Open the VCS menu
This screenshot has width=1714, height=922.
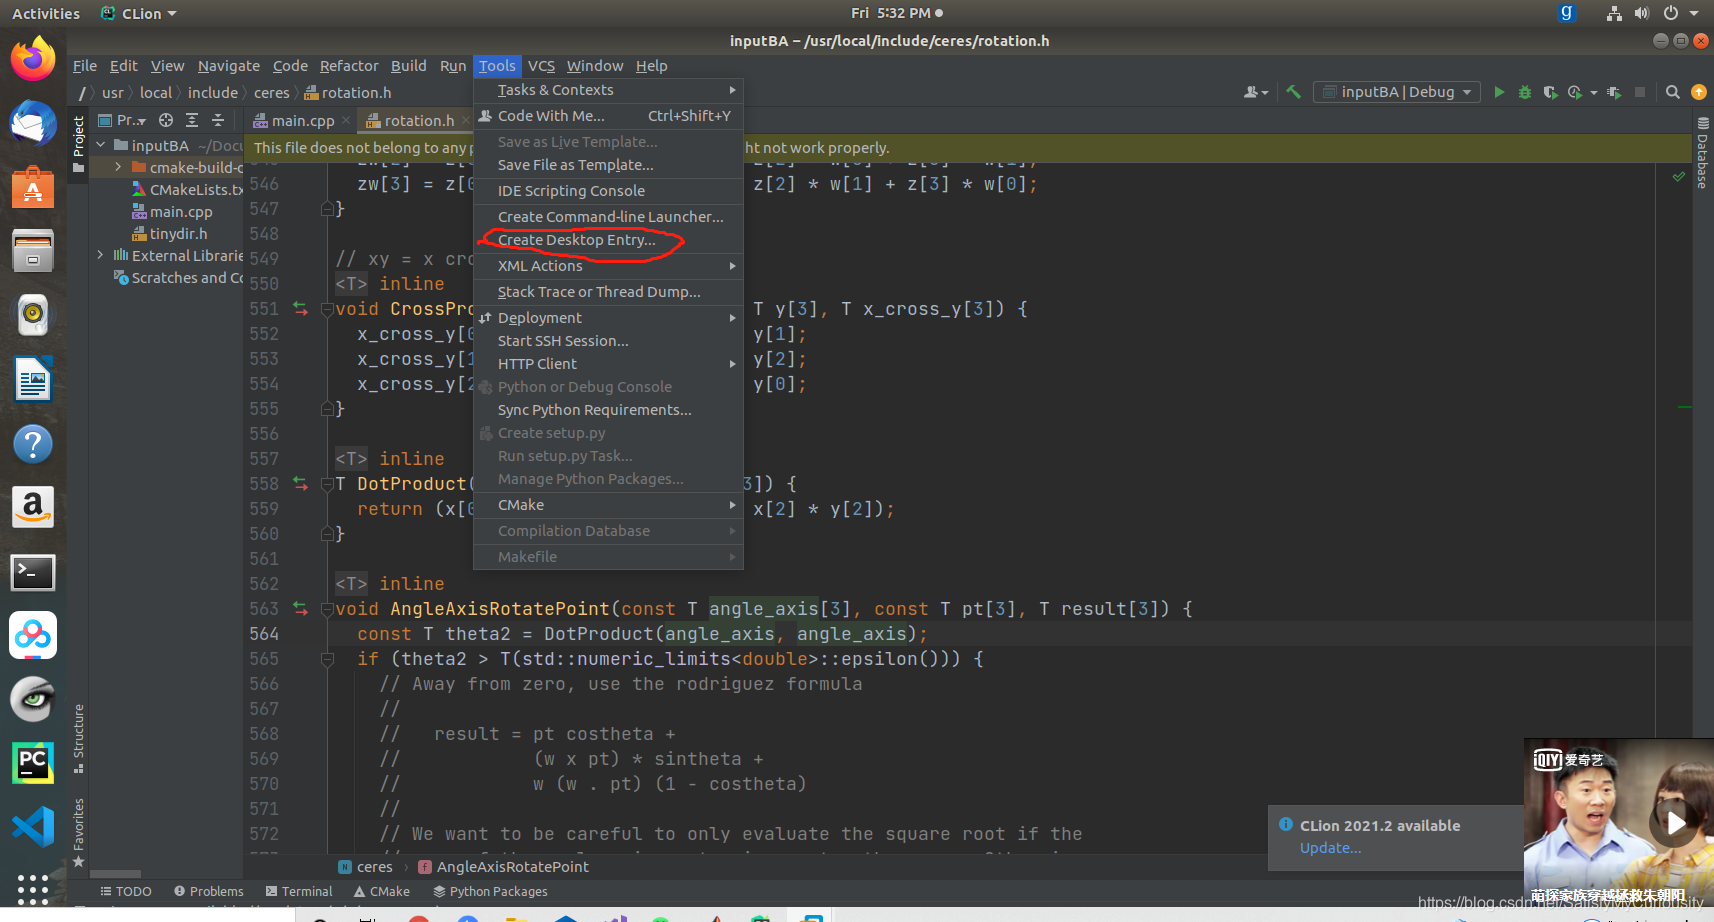click(541, 66)
